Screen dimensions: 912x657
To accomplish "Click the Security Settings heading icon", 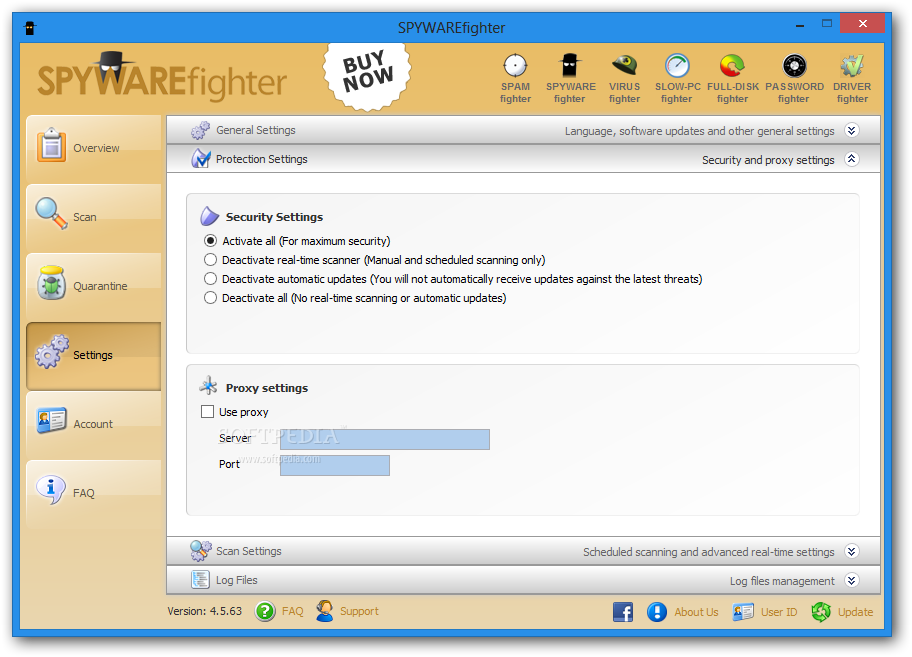I will [x=209, y=216].
